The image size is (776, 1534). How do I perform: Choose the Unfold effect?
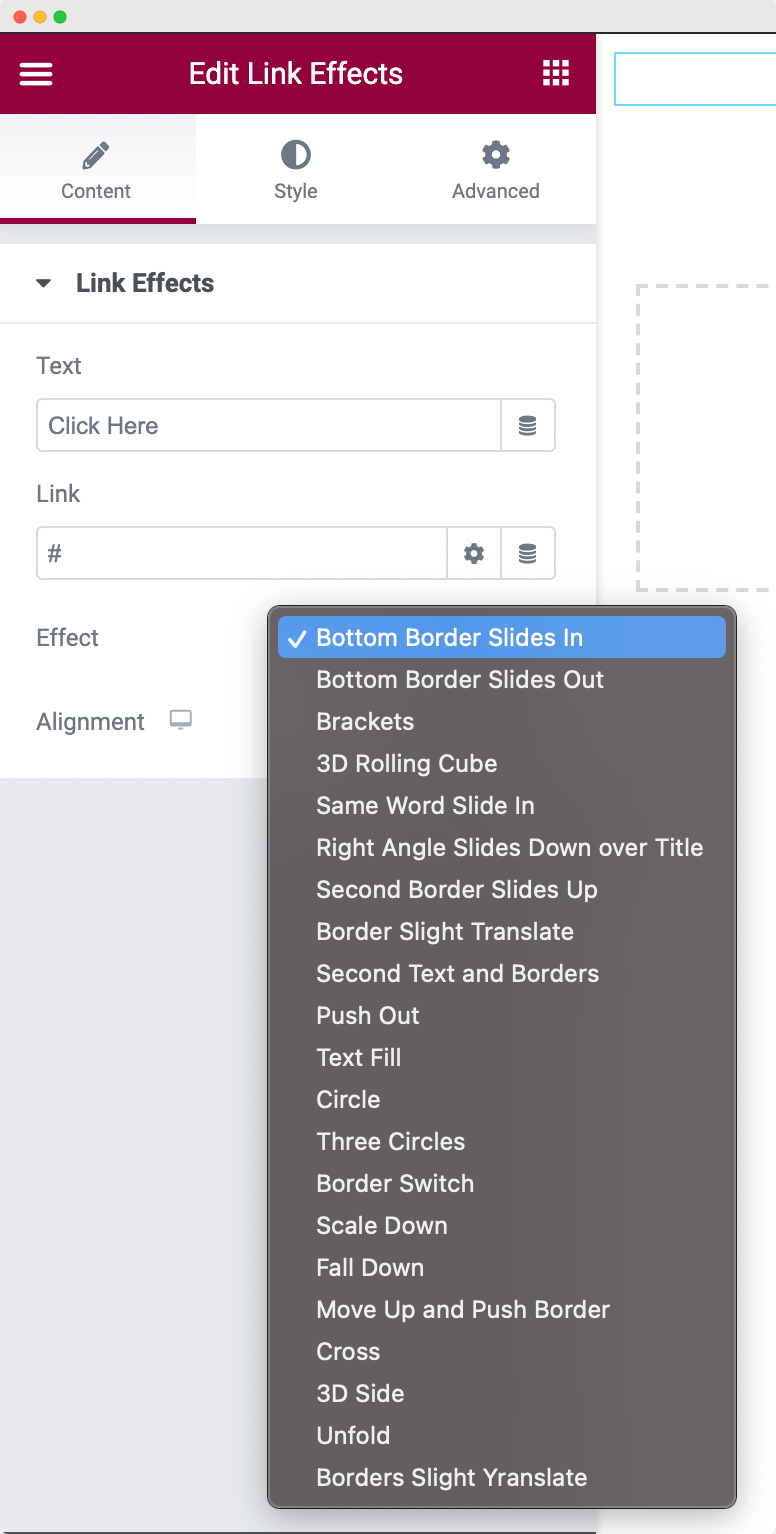pos(353,1435)
